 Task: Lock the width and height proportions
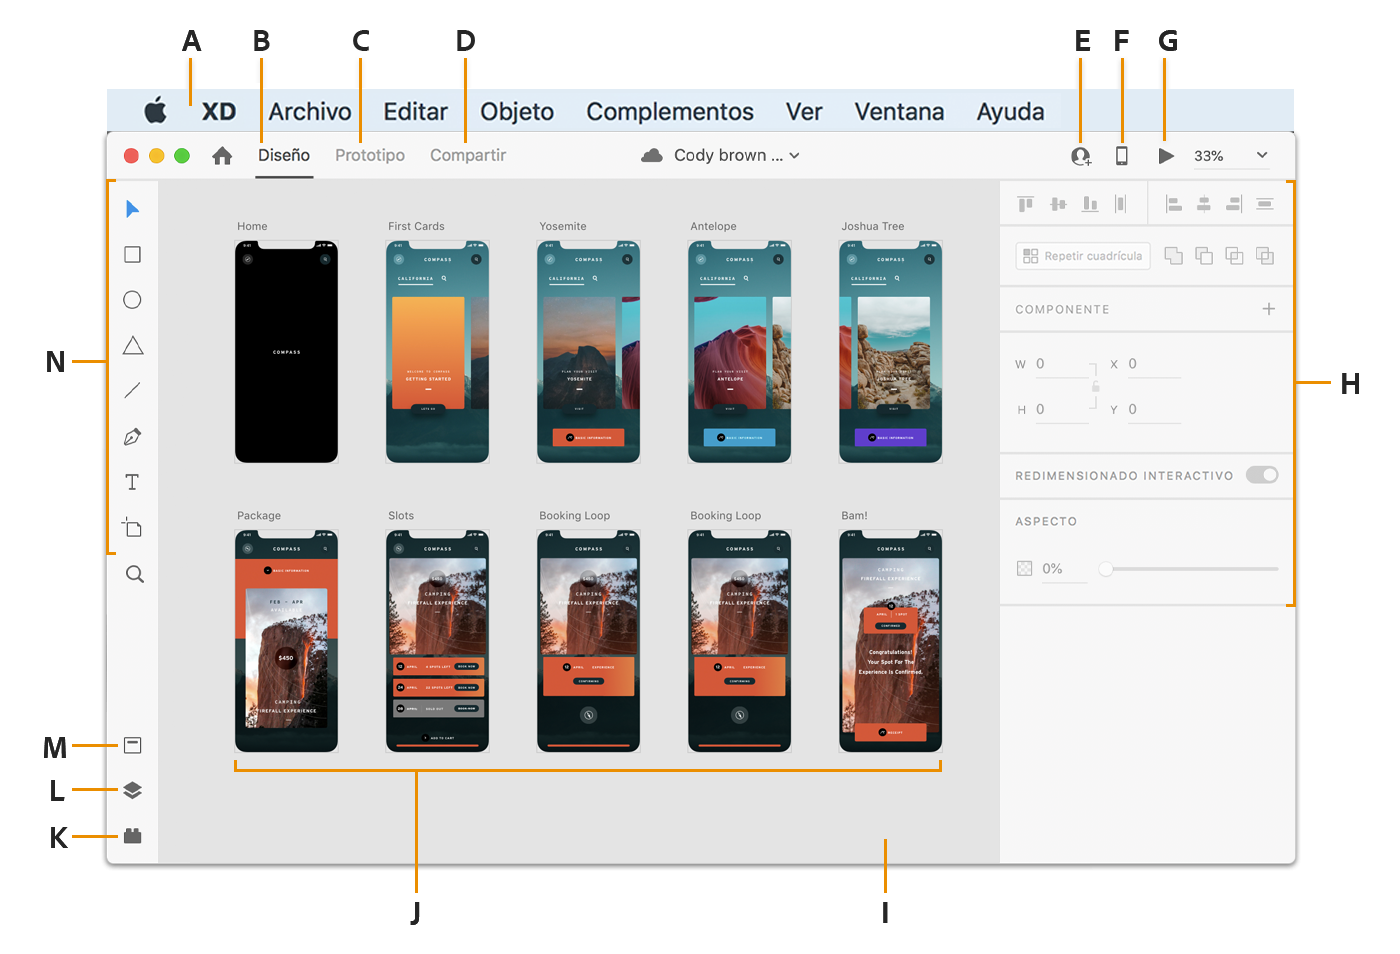[x=1095, y=386]
